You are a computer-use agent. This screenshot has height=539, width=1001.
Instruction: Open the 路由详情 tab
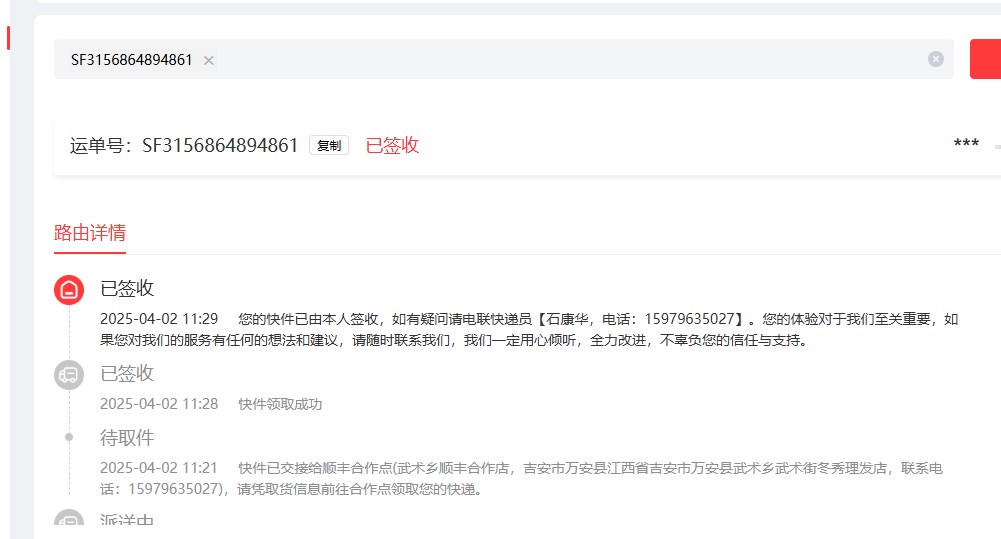[90, 232]
